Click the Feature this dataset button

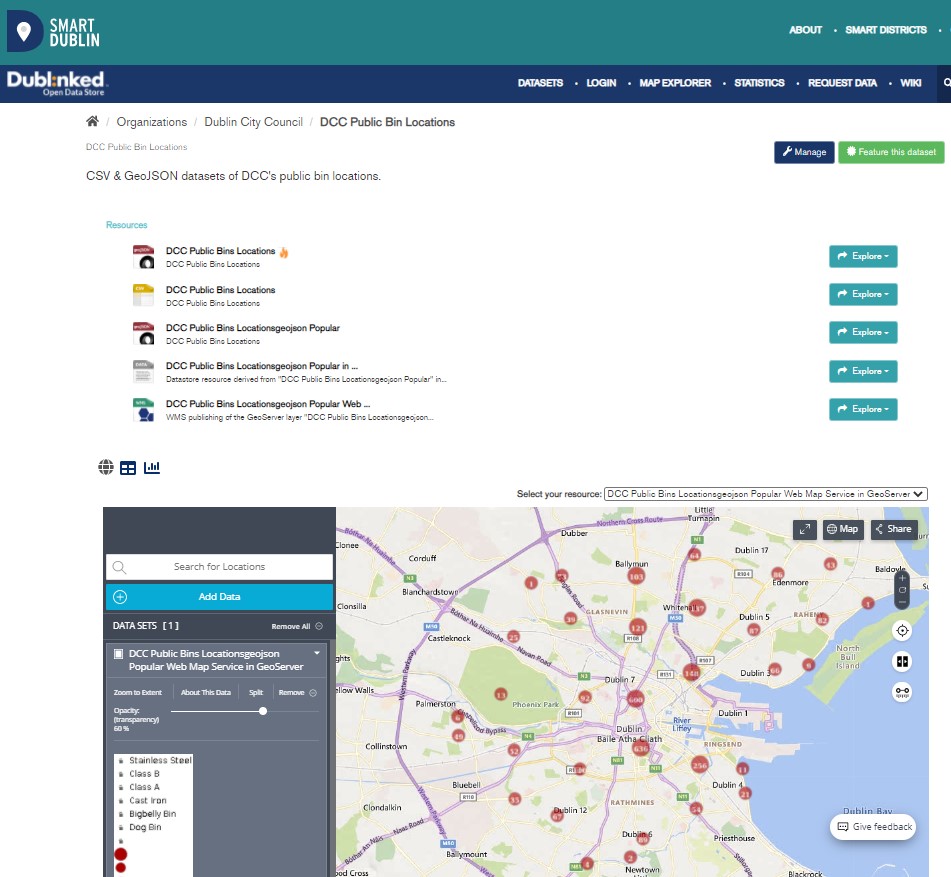[x=890, y=152]
